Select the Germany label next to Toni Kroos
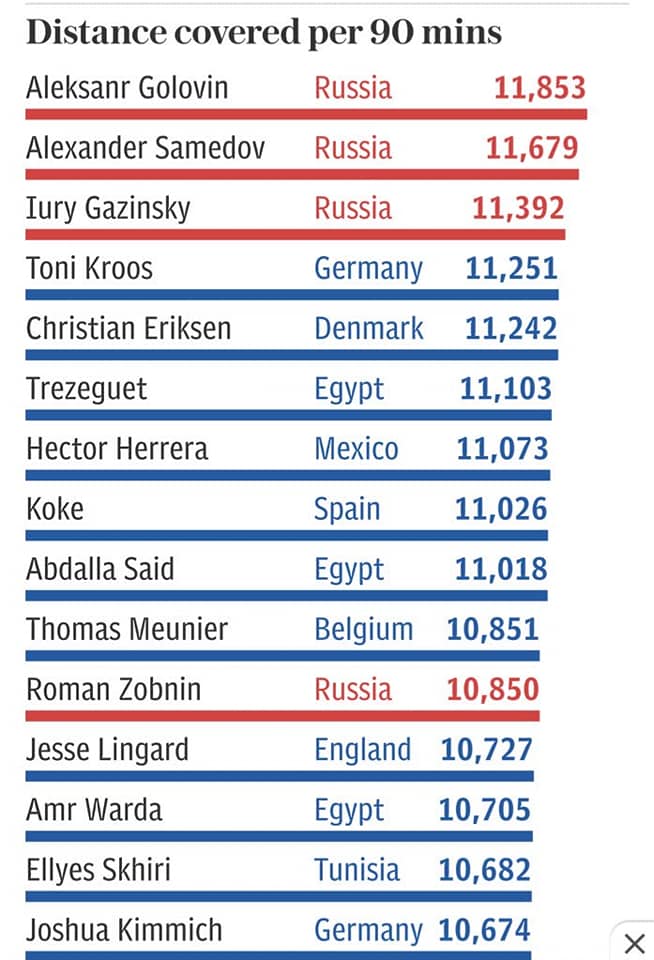Image resolution: width=654 pixels, height=960 pixels. (369, 269)
